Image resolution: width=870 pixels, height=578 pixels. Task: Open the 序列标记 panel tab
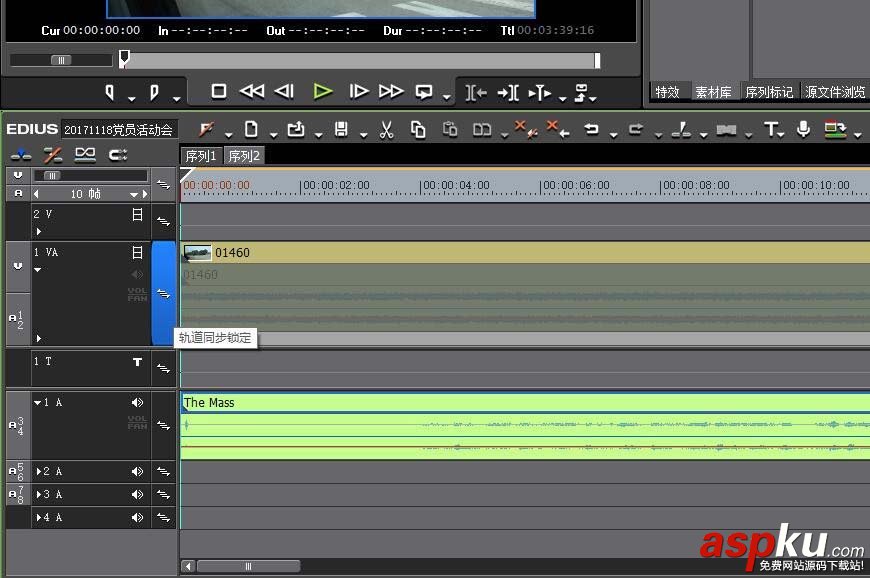(769, 92)
